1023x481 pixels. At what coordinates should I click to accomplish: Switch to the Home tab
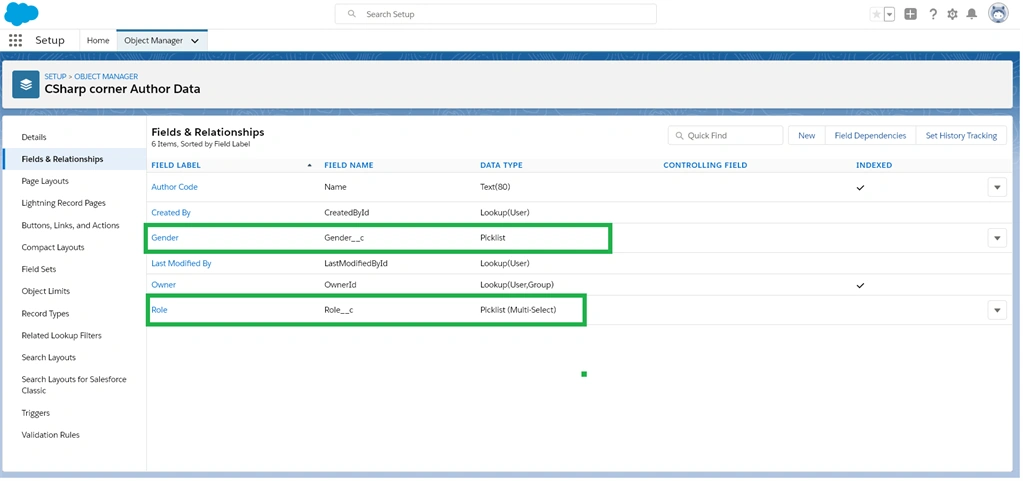(x=98, y=40)
